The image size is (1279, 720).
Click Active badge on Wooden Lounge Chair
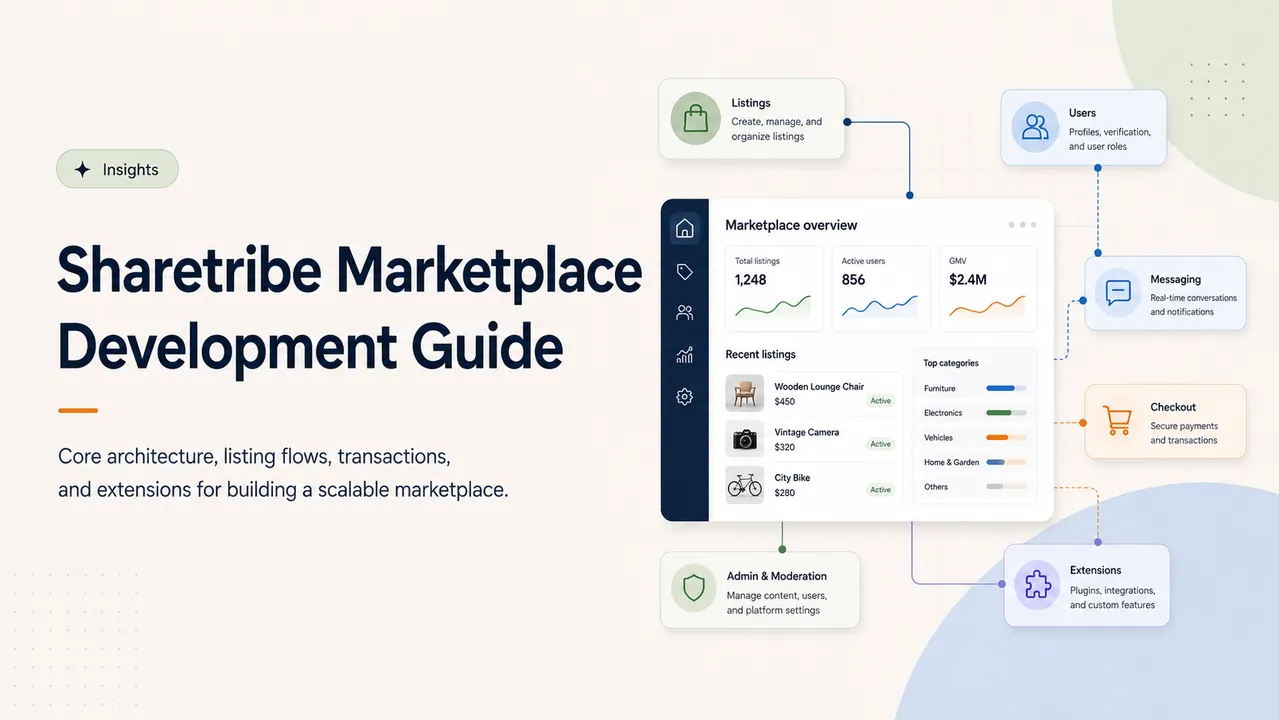[880, 401]
